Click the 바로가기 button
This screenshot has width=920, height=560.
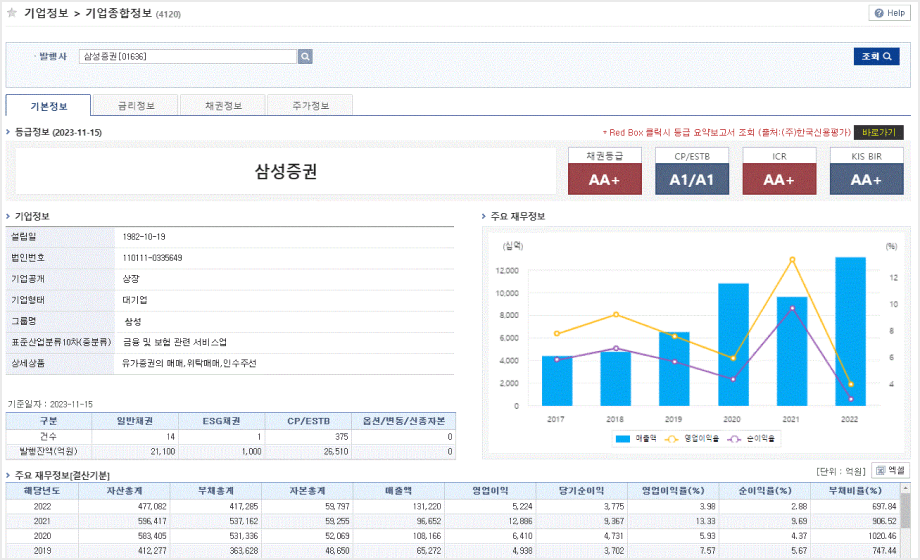879,133
